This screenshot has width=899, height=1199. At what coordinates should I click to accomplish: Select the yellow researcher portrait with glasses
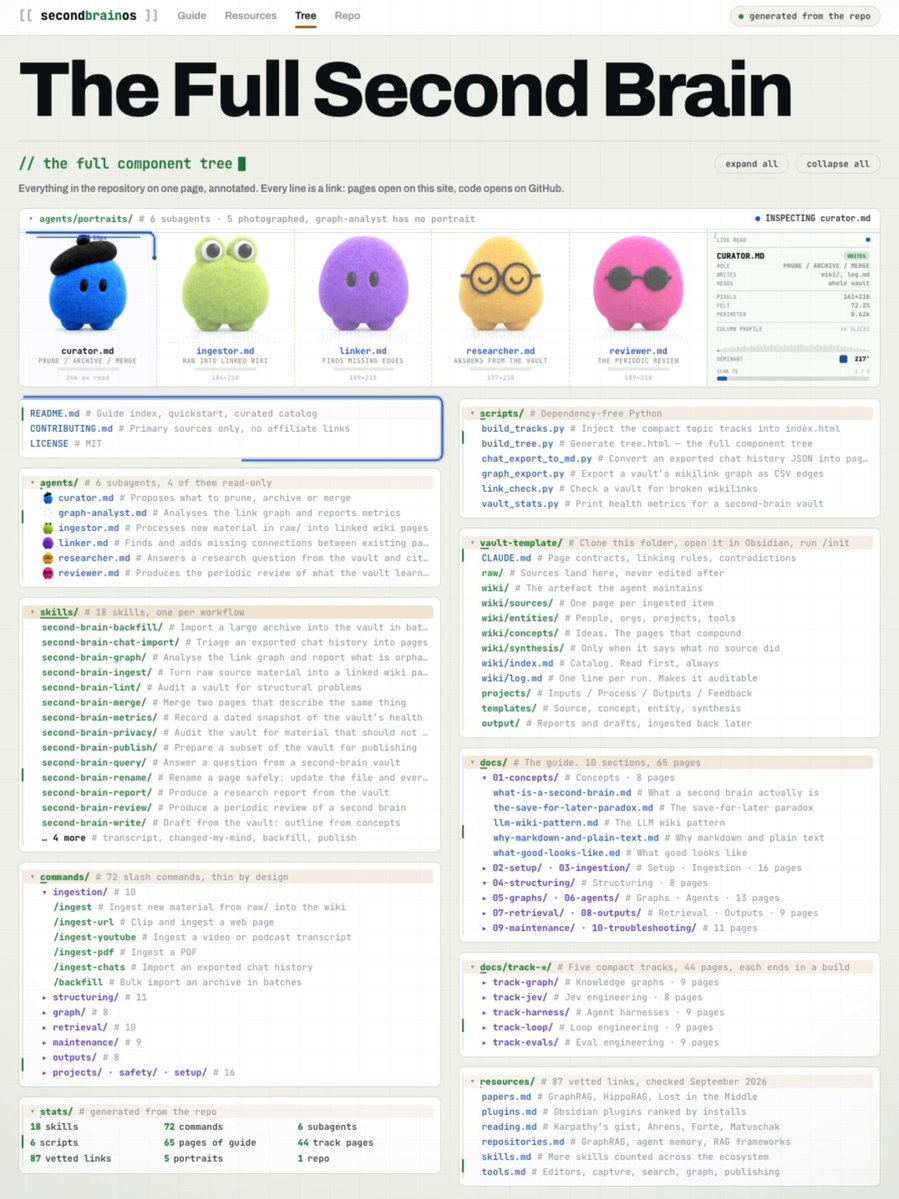coord(501,284)
